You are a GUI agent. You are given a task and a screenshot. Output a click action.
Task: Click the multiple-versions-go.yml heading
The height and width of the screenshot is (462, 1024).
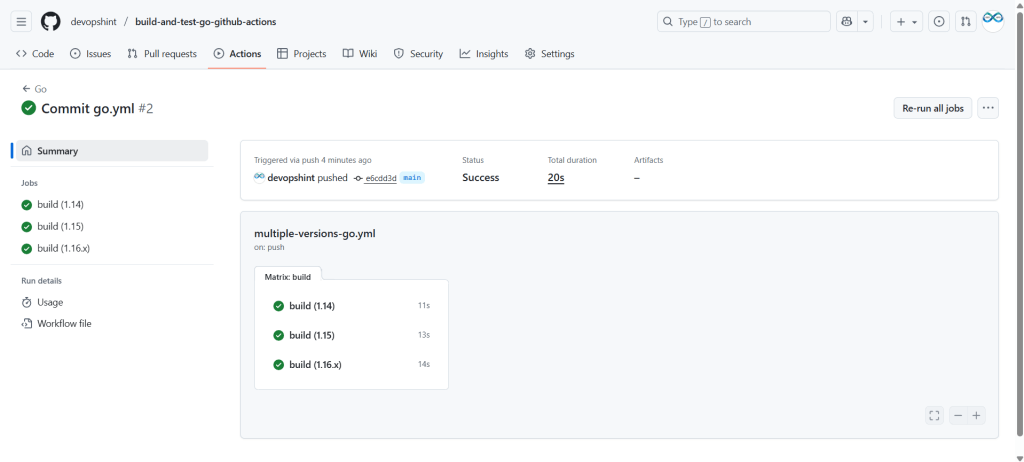pos(315,234)
